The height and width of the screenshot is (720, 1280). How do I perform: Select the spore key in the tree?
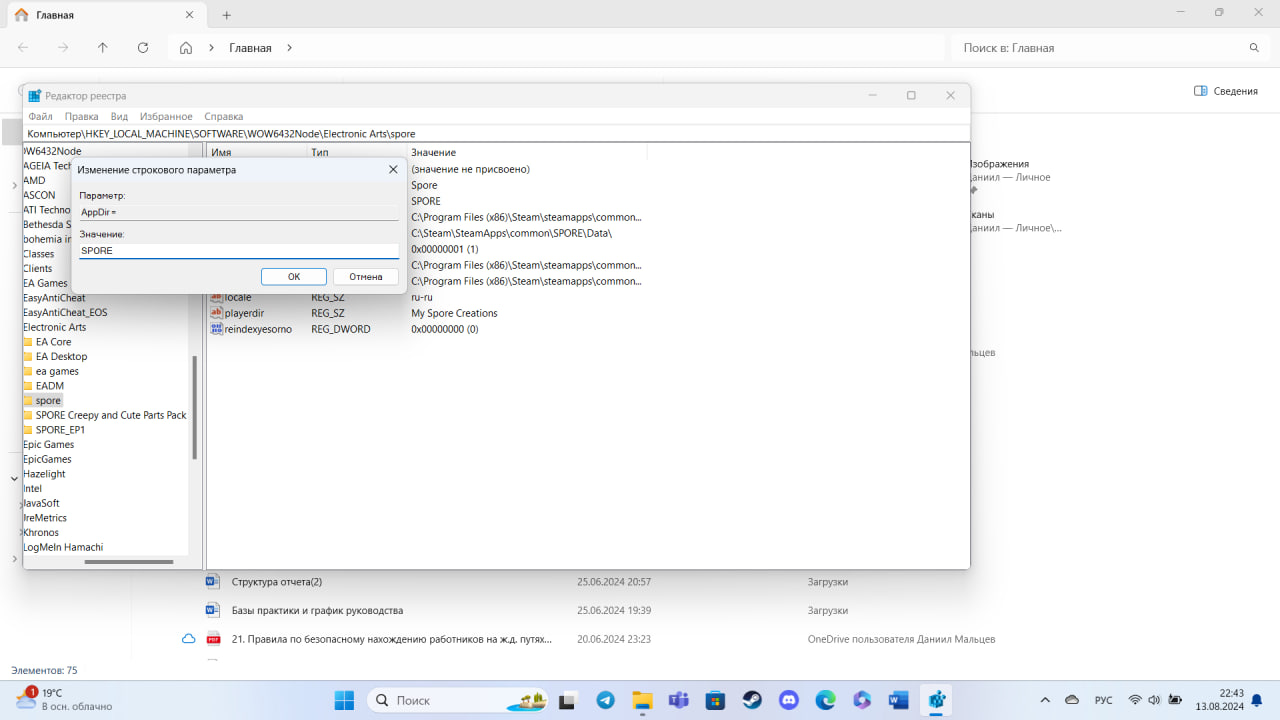[x=48, y=401]
